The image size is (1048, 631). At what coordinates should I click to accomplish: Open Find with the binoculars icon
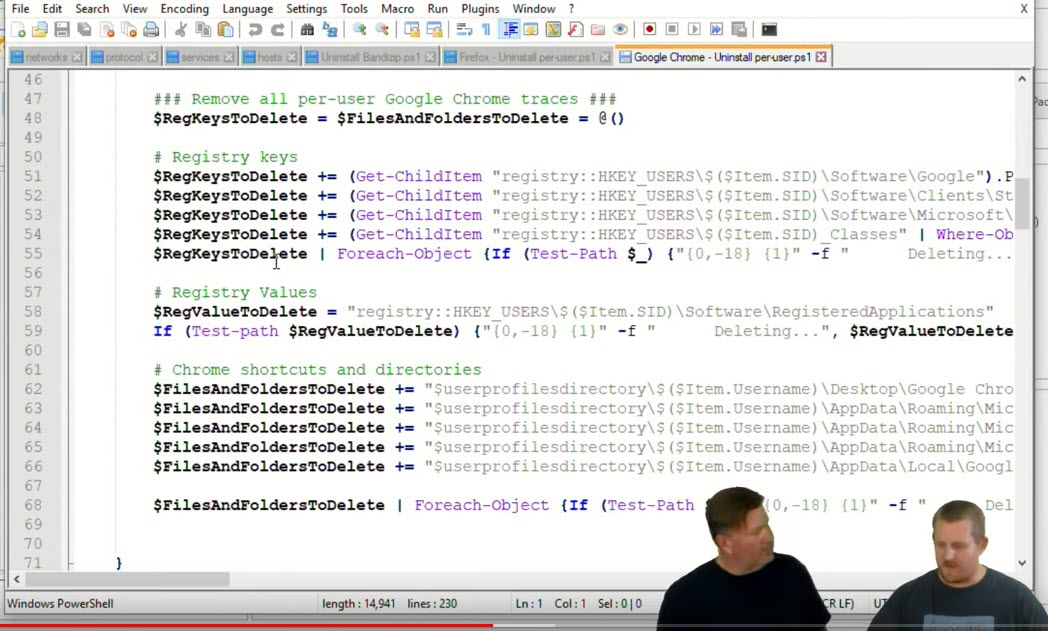click(x=307, y=29)
